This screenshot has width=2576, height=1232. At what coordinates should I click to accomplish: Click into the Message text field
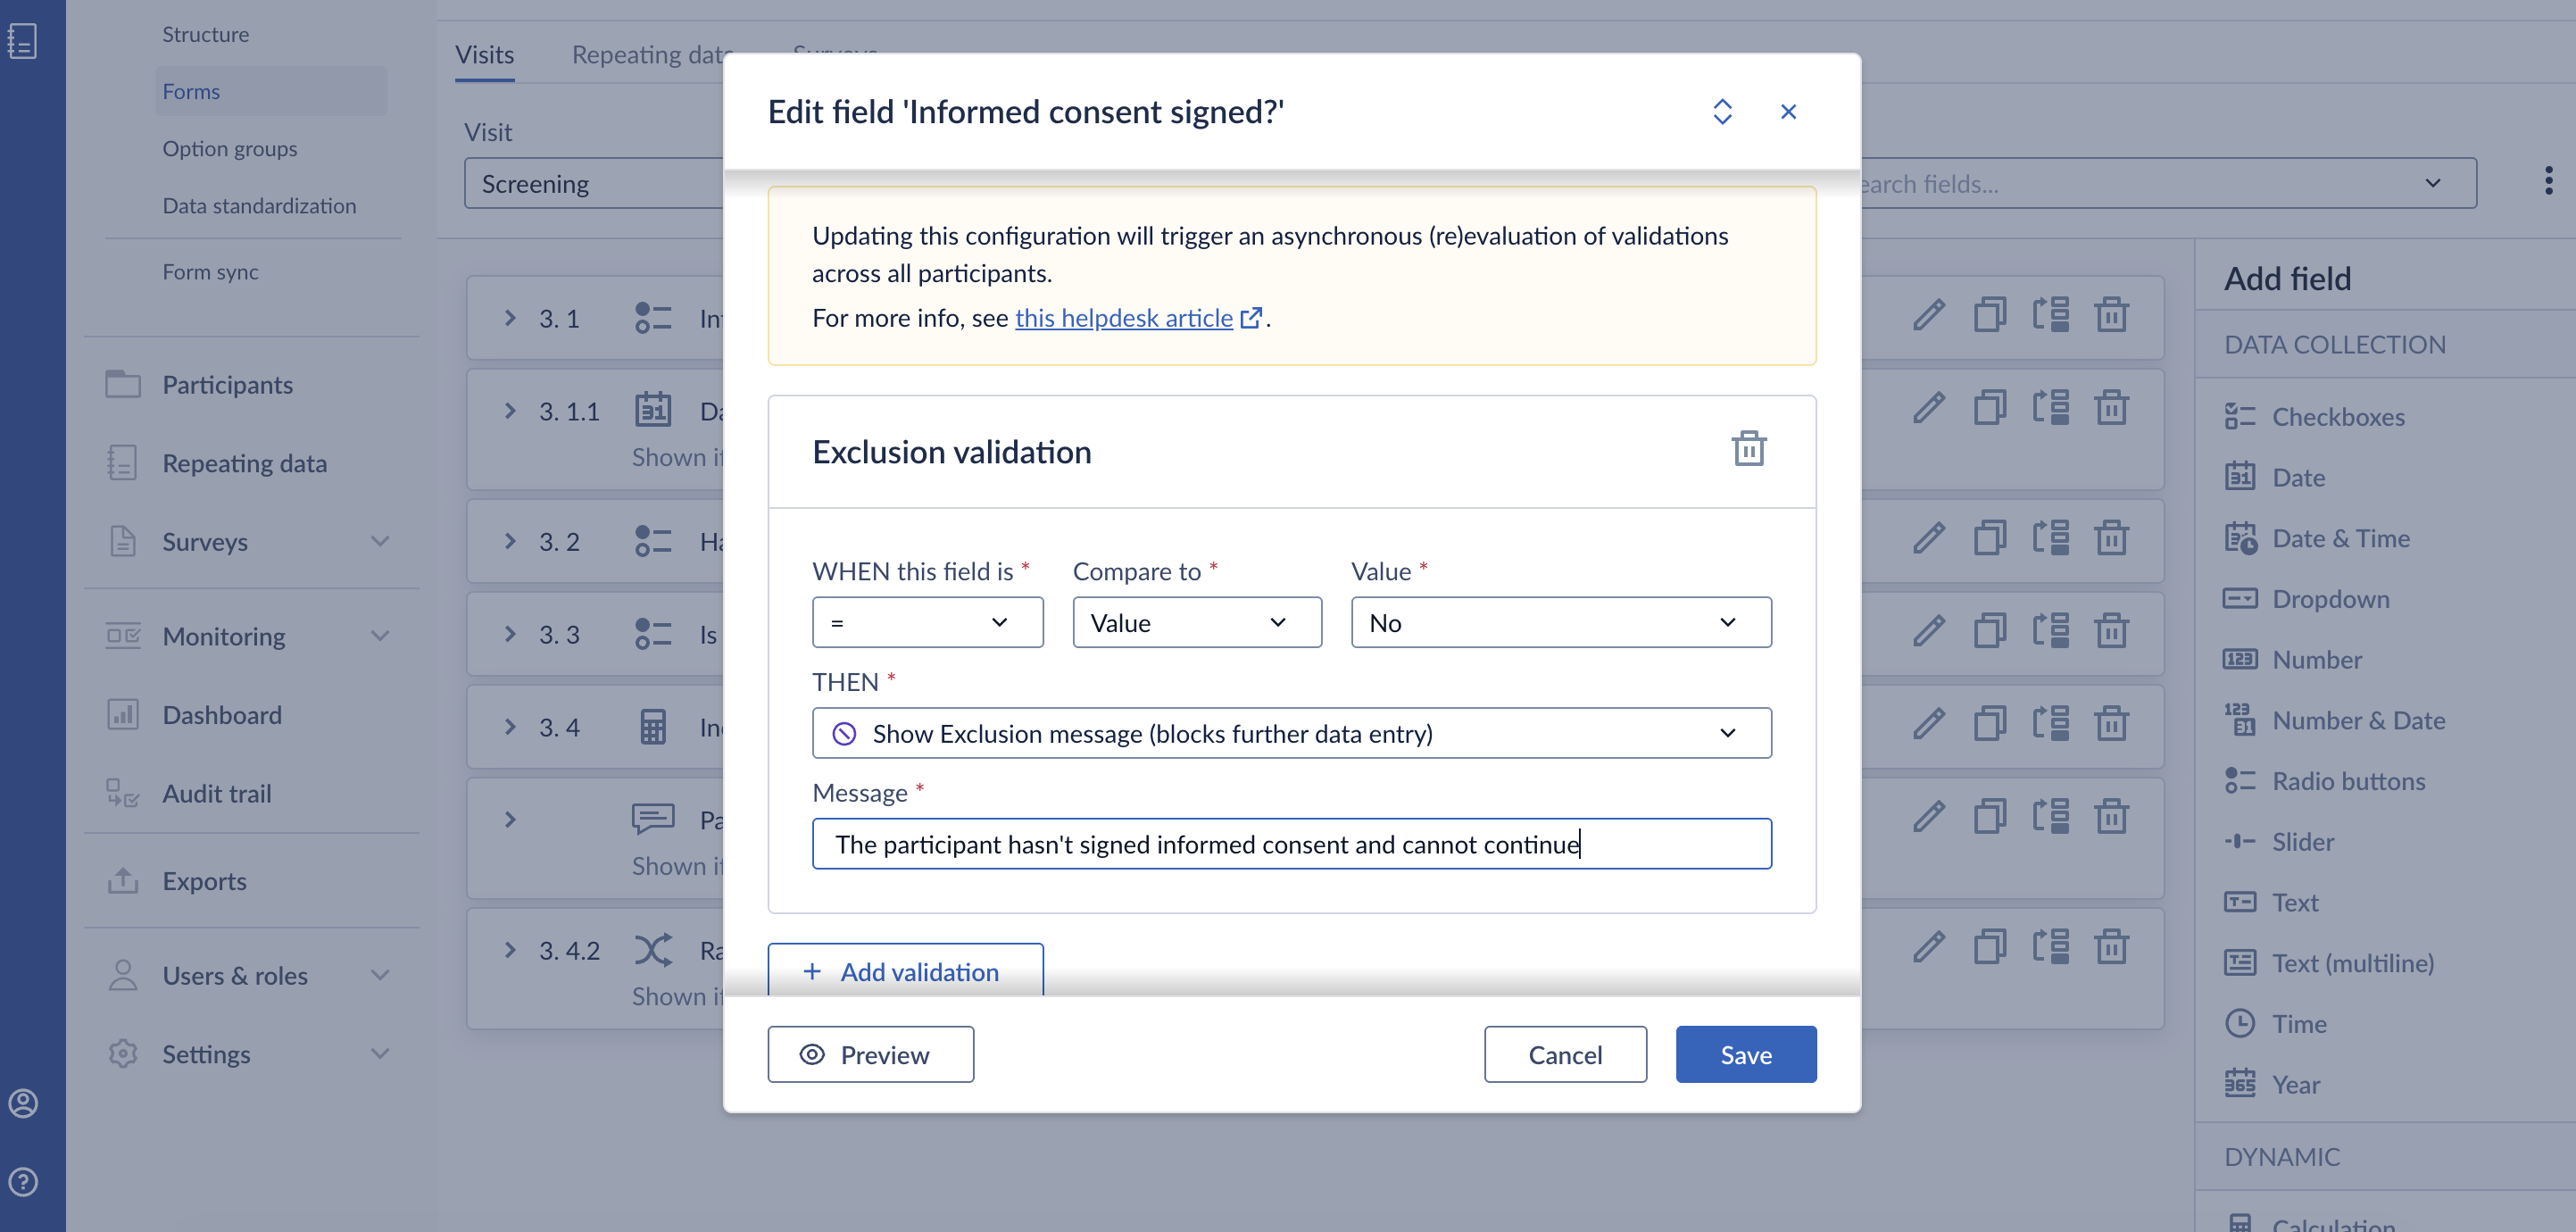click(x=1291, y=845)
